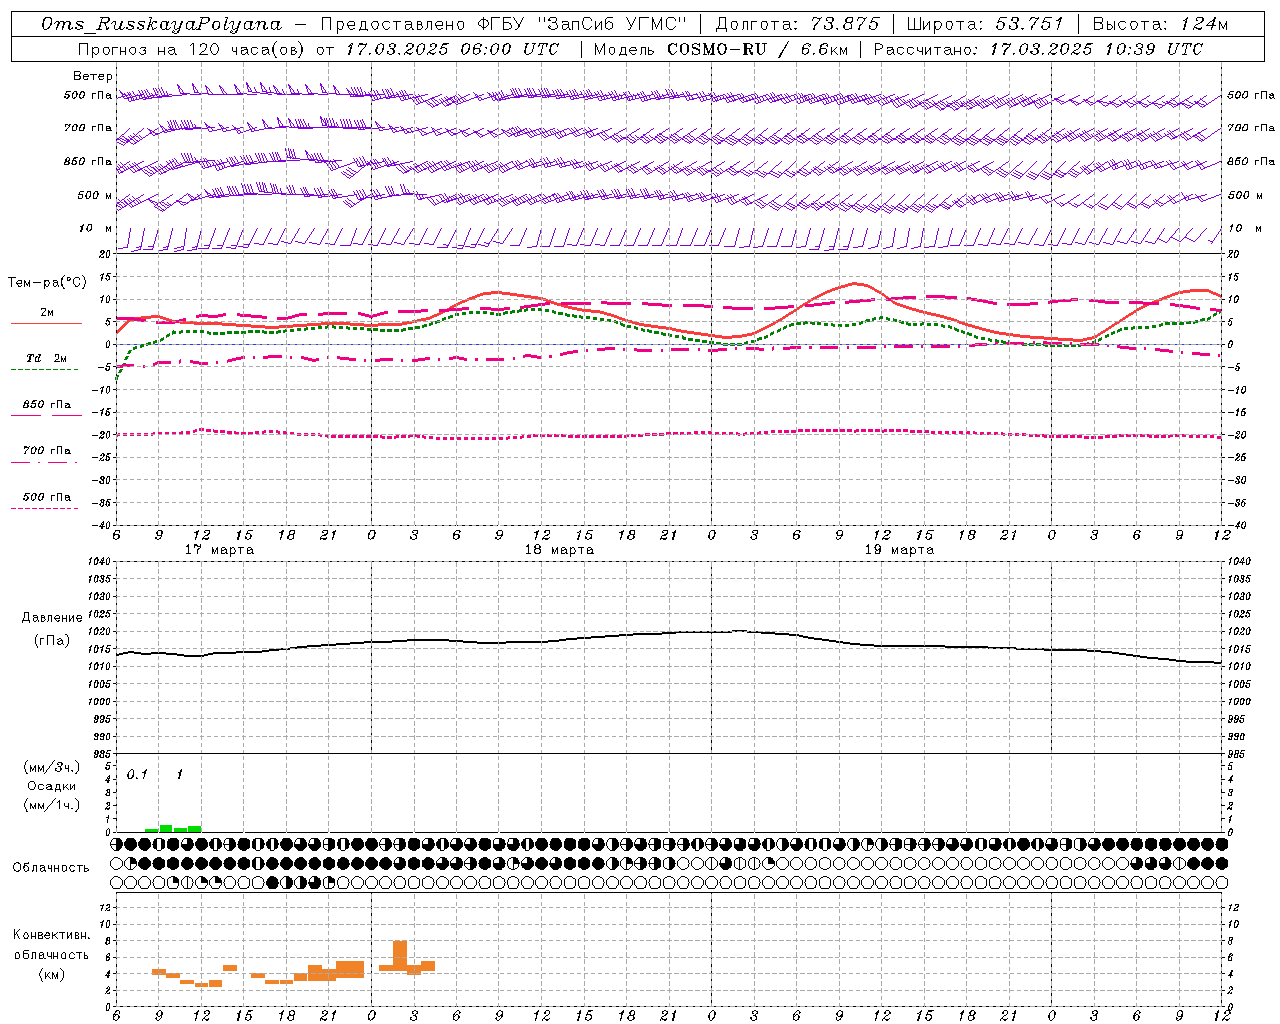1280x1024 pixels.
Task: Click the Высота: 124м elevation value
Action: tap(1160, 24)
